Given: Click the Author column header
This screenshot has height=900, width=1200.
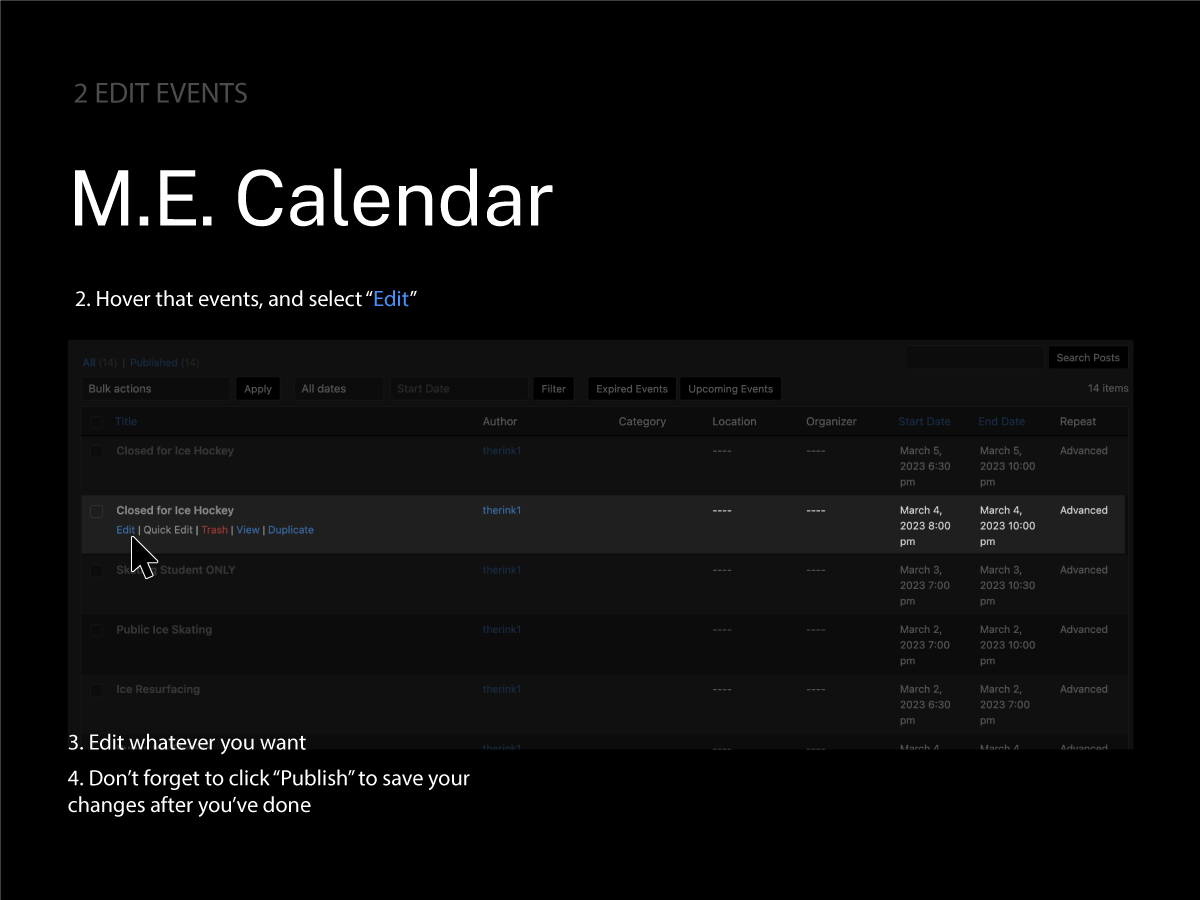Looking at the screenshot, I should 500,422.
